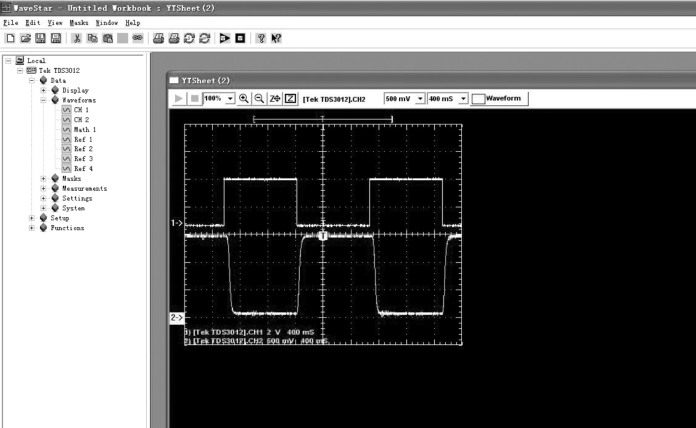Open the 400 mS time scale dropdown
Screen dimensions: 696x428
(463, 99)
